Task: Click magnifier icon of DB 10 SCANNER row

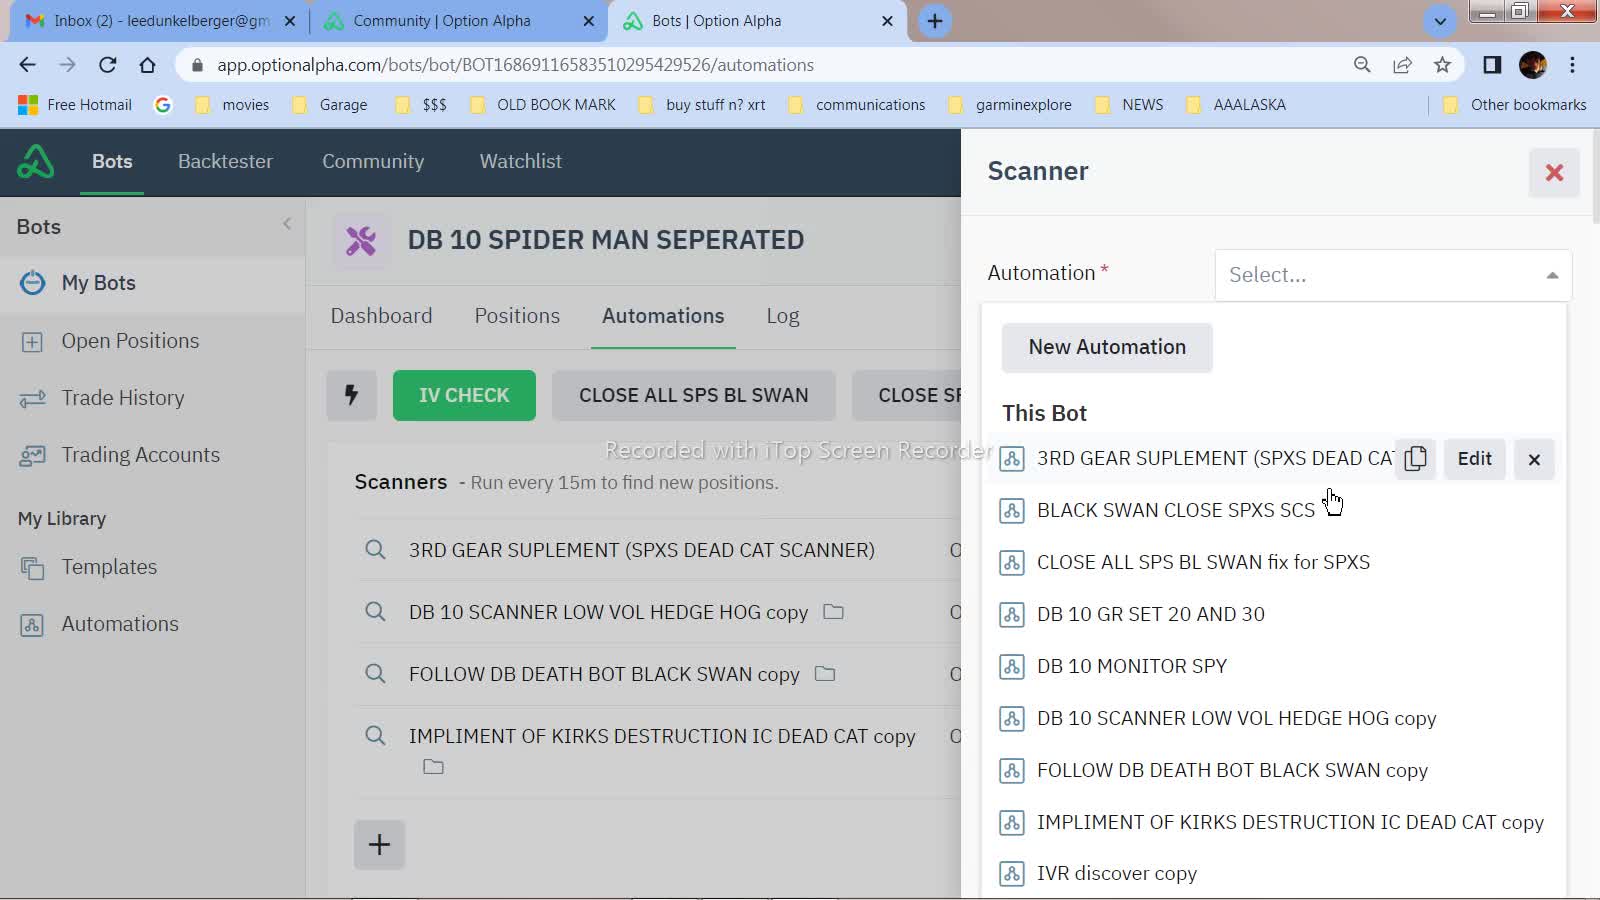Action: click(375, 611)
